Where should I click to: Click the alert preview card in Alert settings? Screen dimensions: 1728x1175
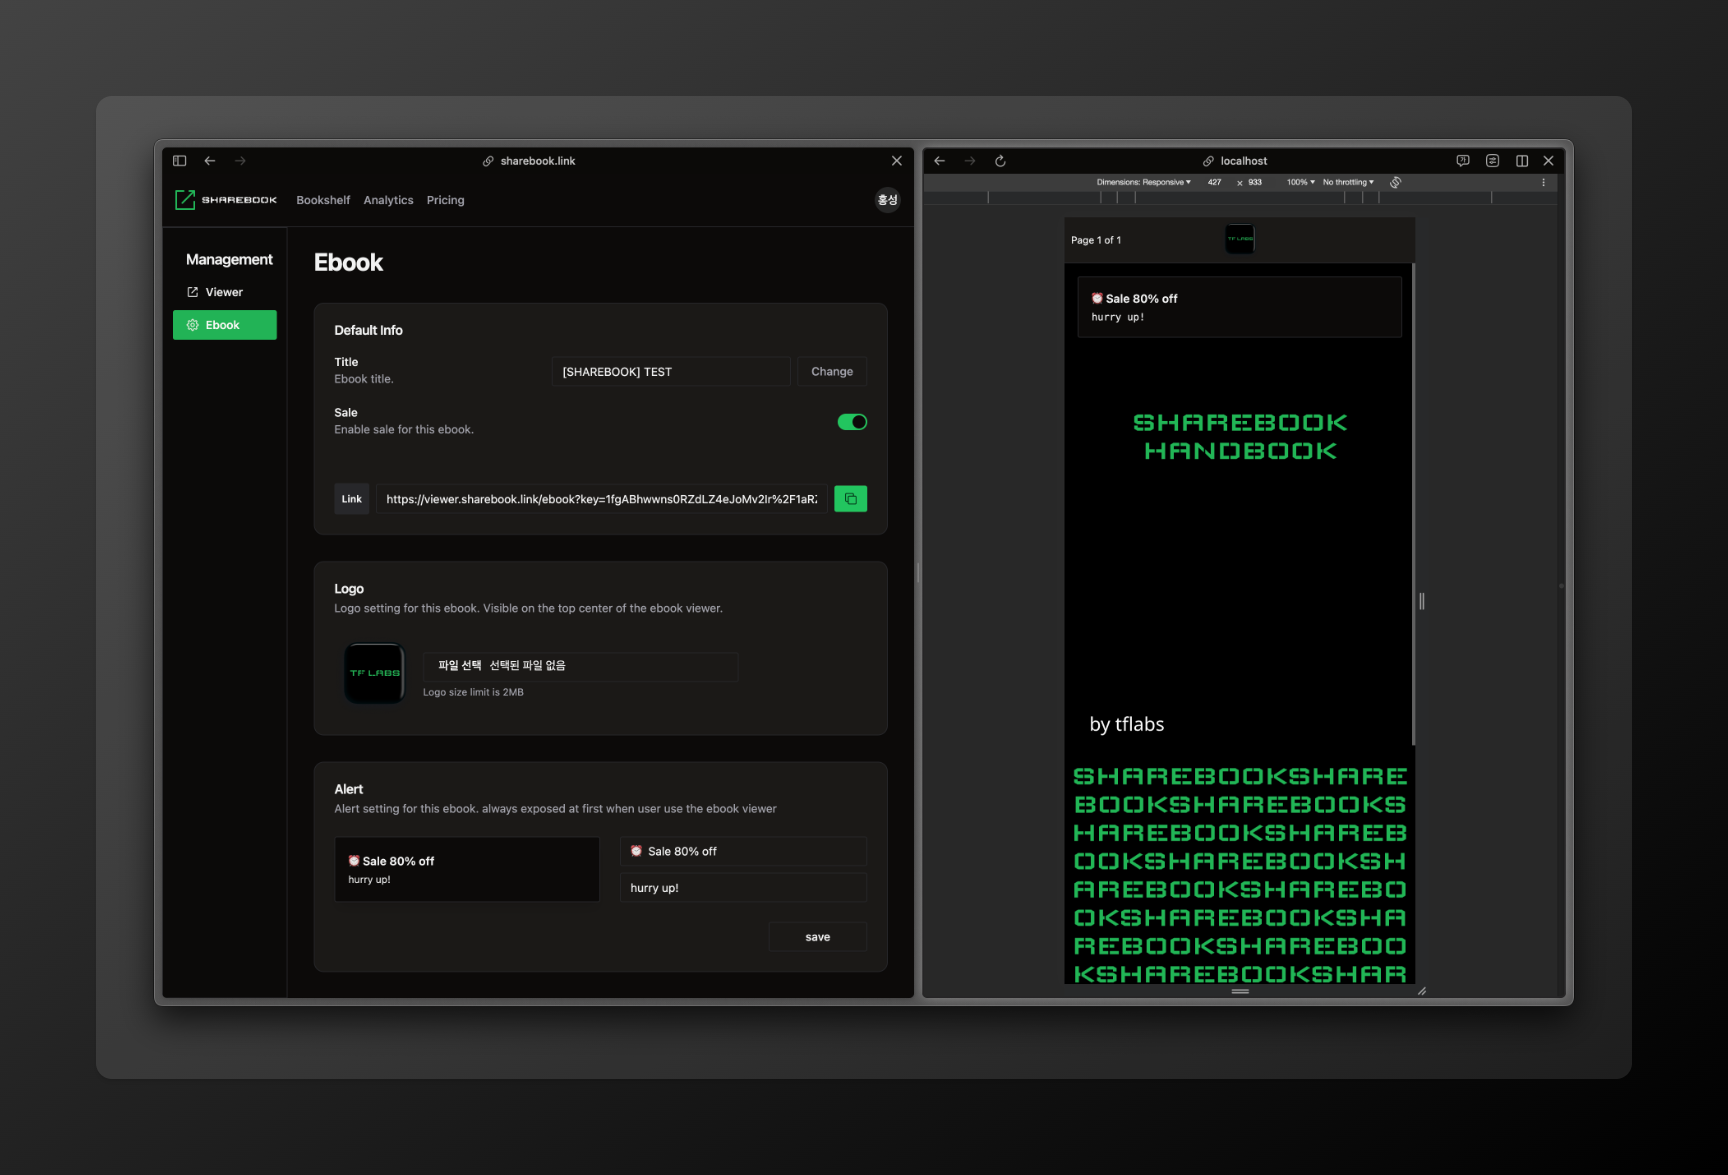[x=467, y=869]
